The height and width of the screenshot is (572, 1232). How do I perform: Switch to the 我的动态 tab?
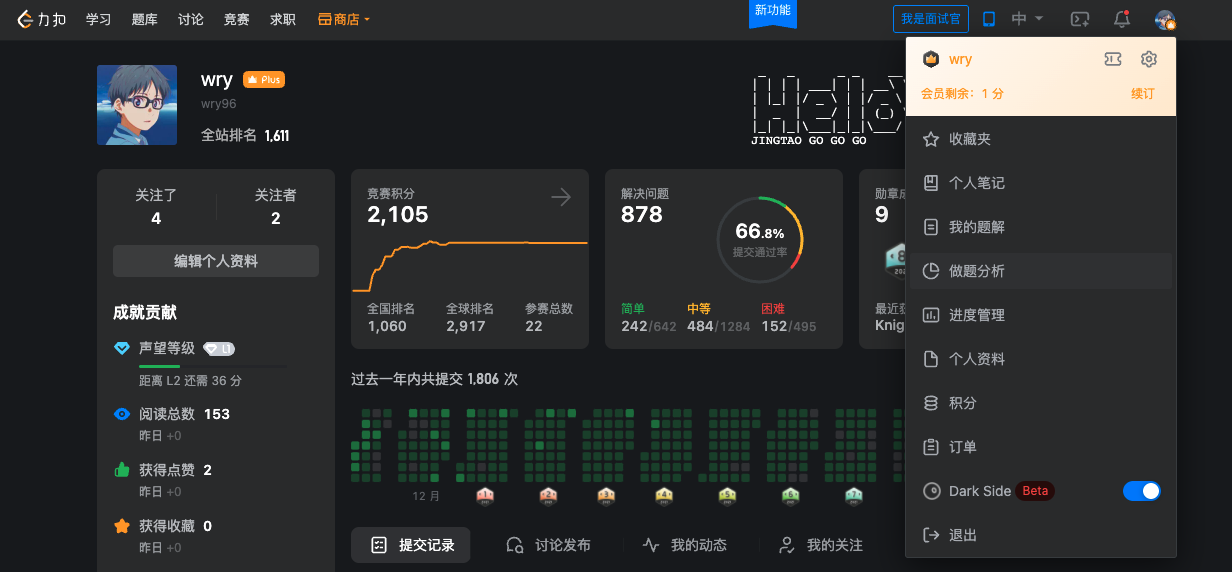point(684,545)
